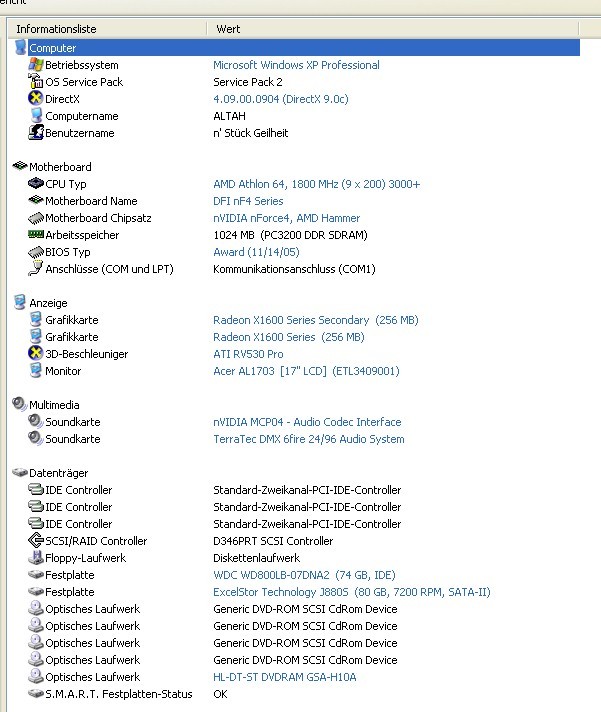601x712 pixels.
Task: Click the value 'Kommunikationsanschluss (COM1)'
Action: tap(294, 269)
